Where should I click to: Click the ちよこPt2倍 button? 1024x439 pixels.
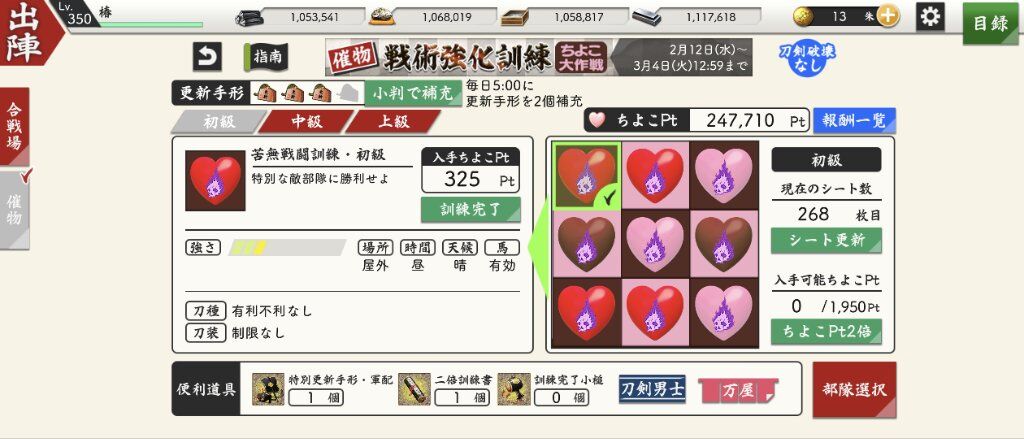pos(826,331)
